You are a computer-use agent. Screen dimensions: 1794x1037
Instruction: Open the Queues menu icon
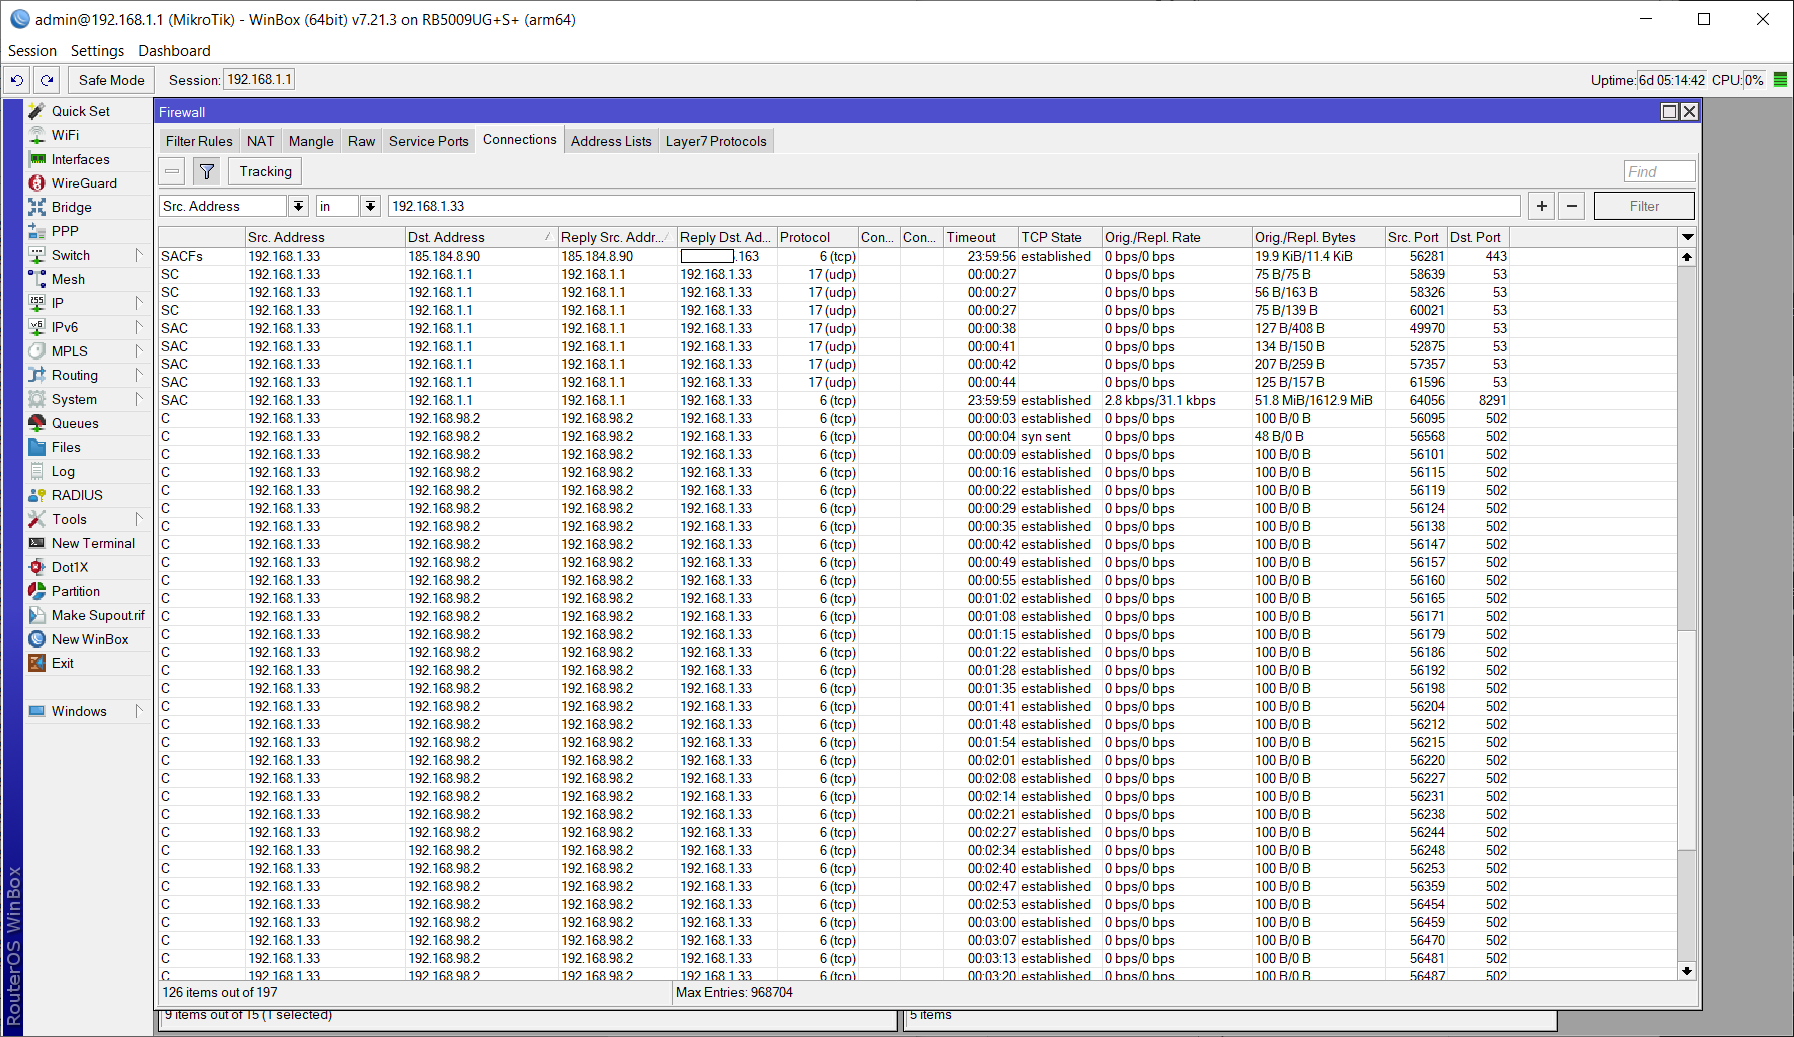[x=37, y=423]
